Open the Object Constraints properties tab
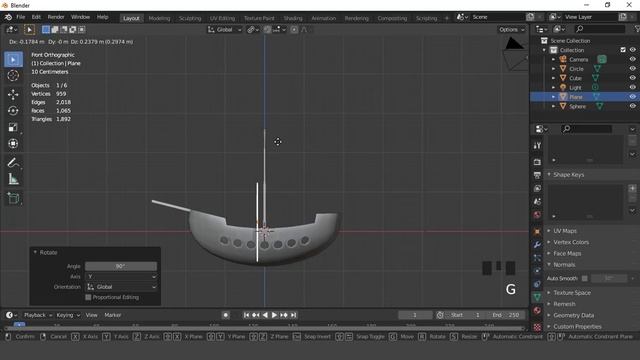 [x=537, y=284]
